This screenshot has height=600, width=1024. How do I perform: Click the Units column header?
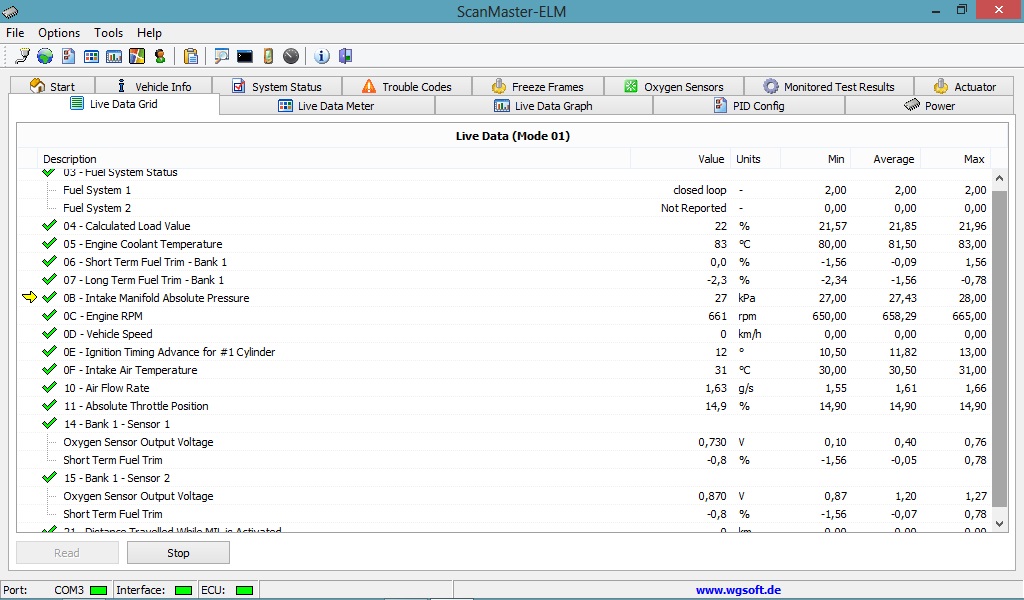pyautogui.click(x=756, y=159)
